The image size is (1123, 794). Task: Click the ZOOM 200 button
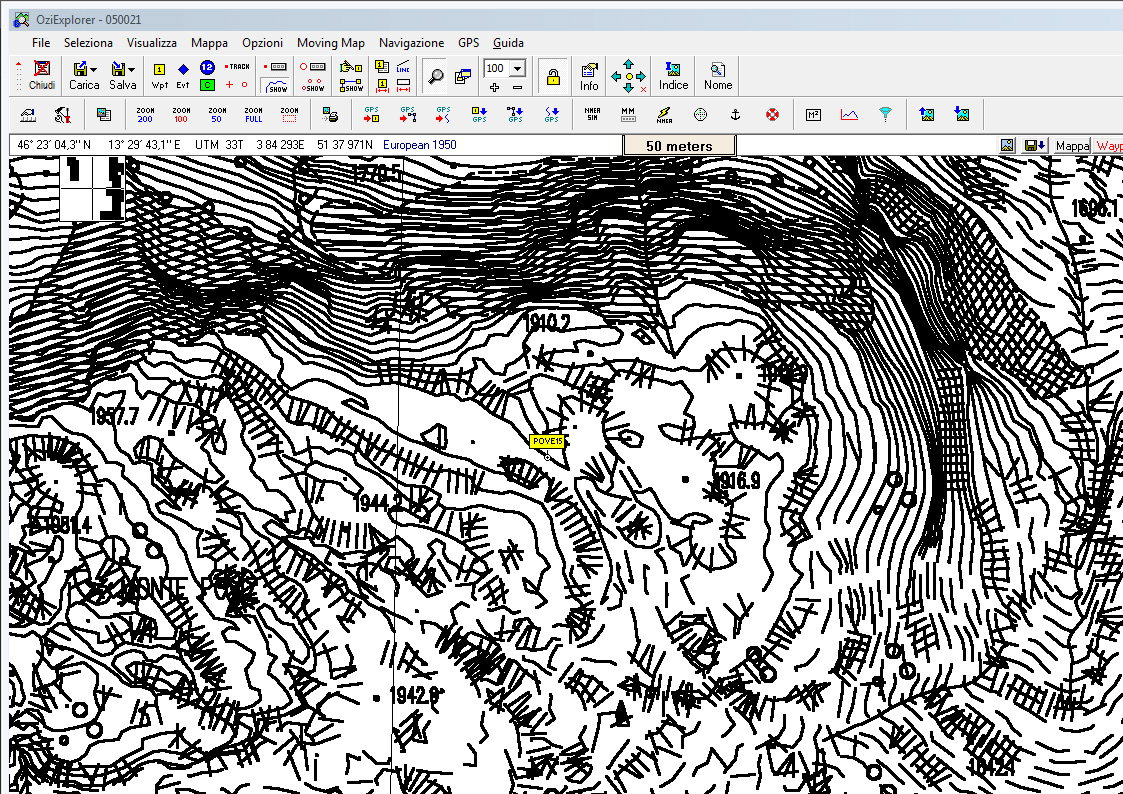tap(145, 114)
